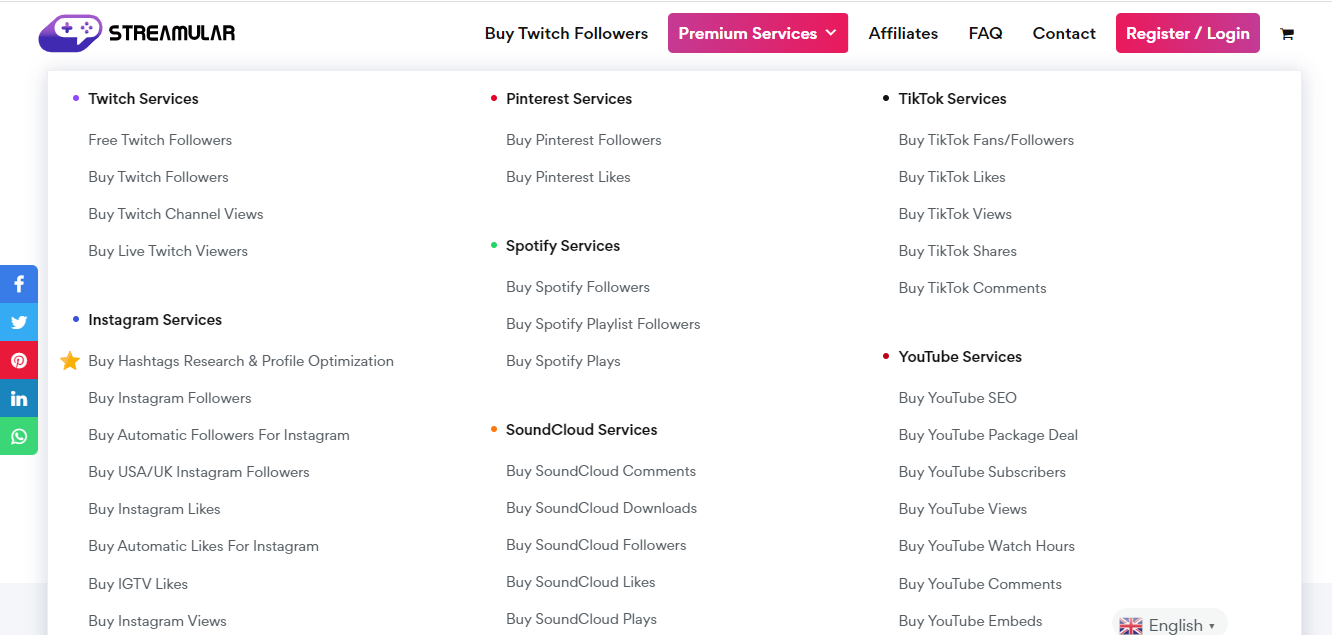Open Buy SoundCloud Comments
Screen dimensions: 1332x635
[601, 471]
